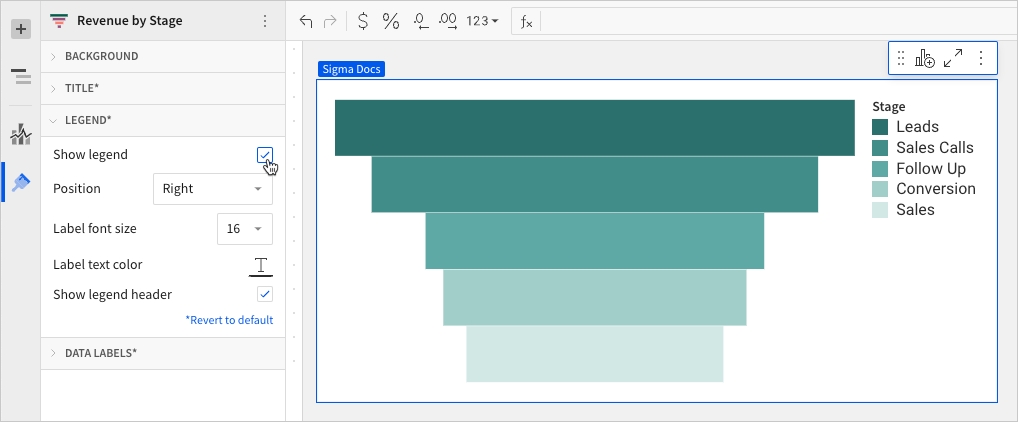This screenshot has width=1018, height=422.
Task: Click the Revert to default link
Action: [229, 320]
